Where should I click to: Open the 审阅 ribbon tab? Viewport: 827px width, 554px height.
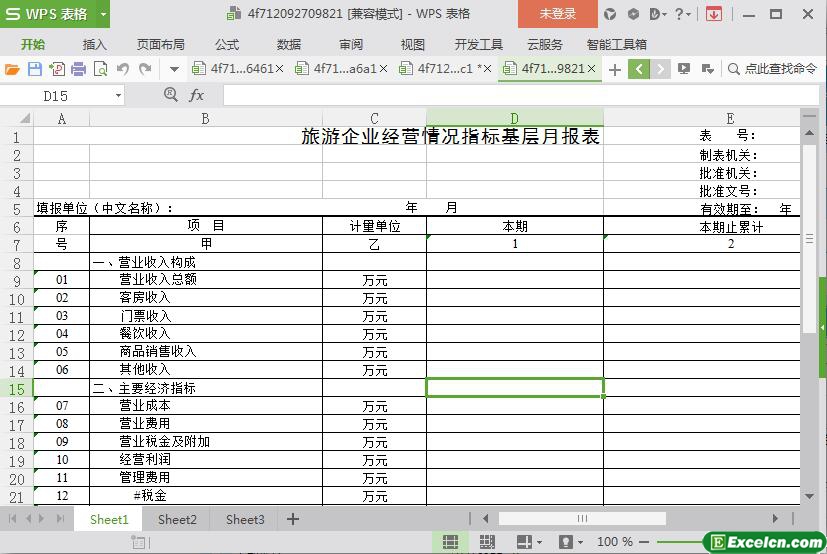pos(351,44)
